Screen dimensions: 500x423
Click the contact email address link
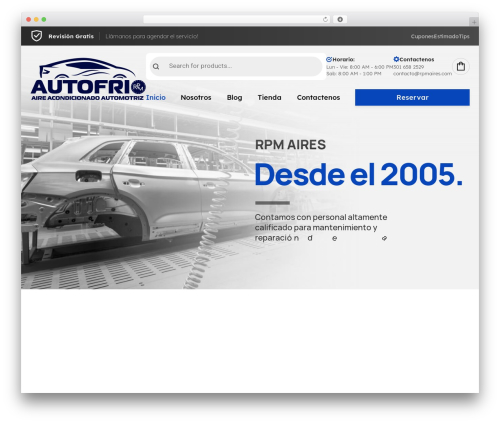click(422, 73)
